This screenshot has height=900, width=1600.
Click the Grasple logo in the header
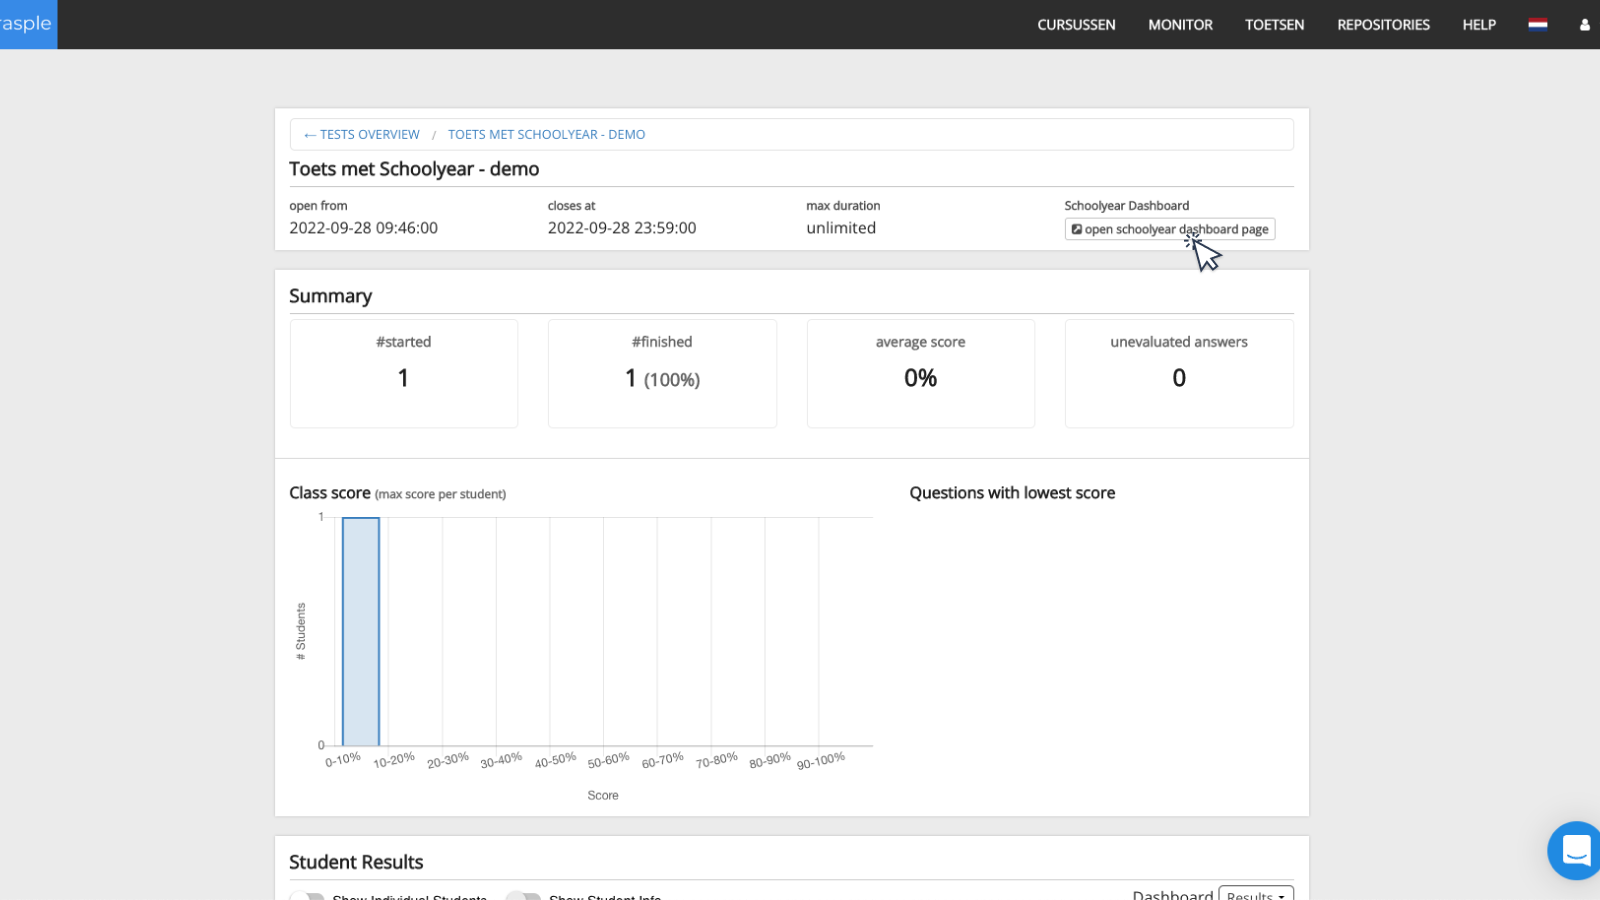pyautogui.click(x=28, y=24)
